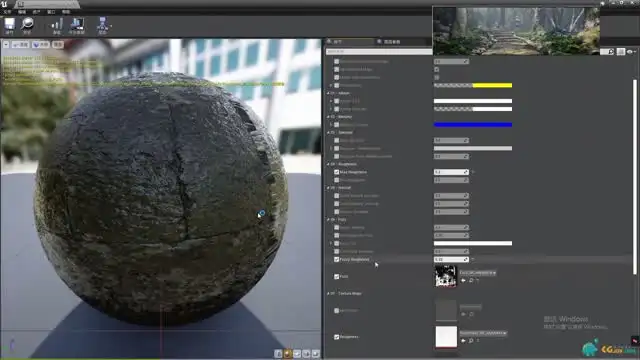
Task: Click the Params bar-chart toolbar icon
Action: [x=57, y=24]
